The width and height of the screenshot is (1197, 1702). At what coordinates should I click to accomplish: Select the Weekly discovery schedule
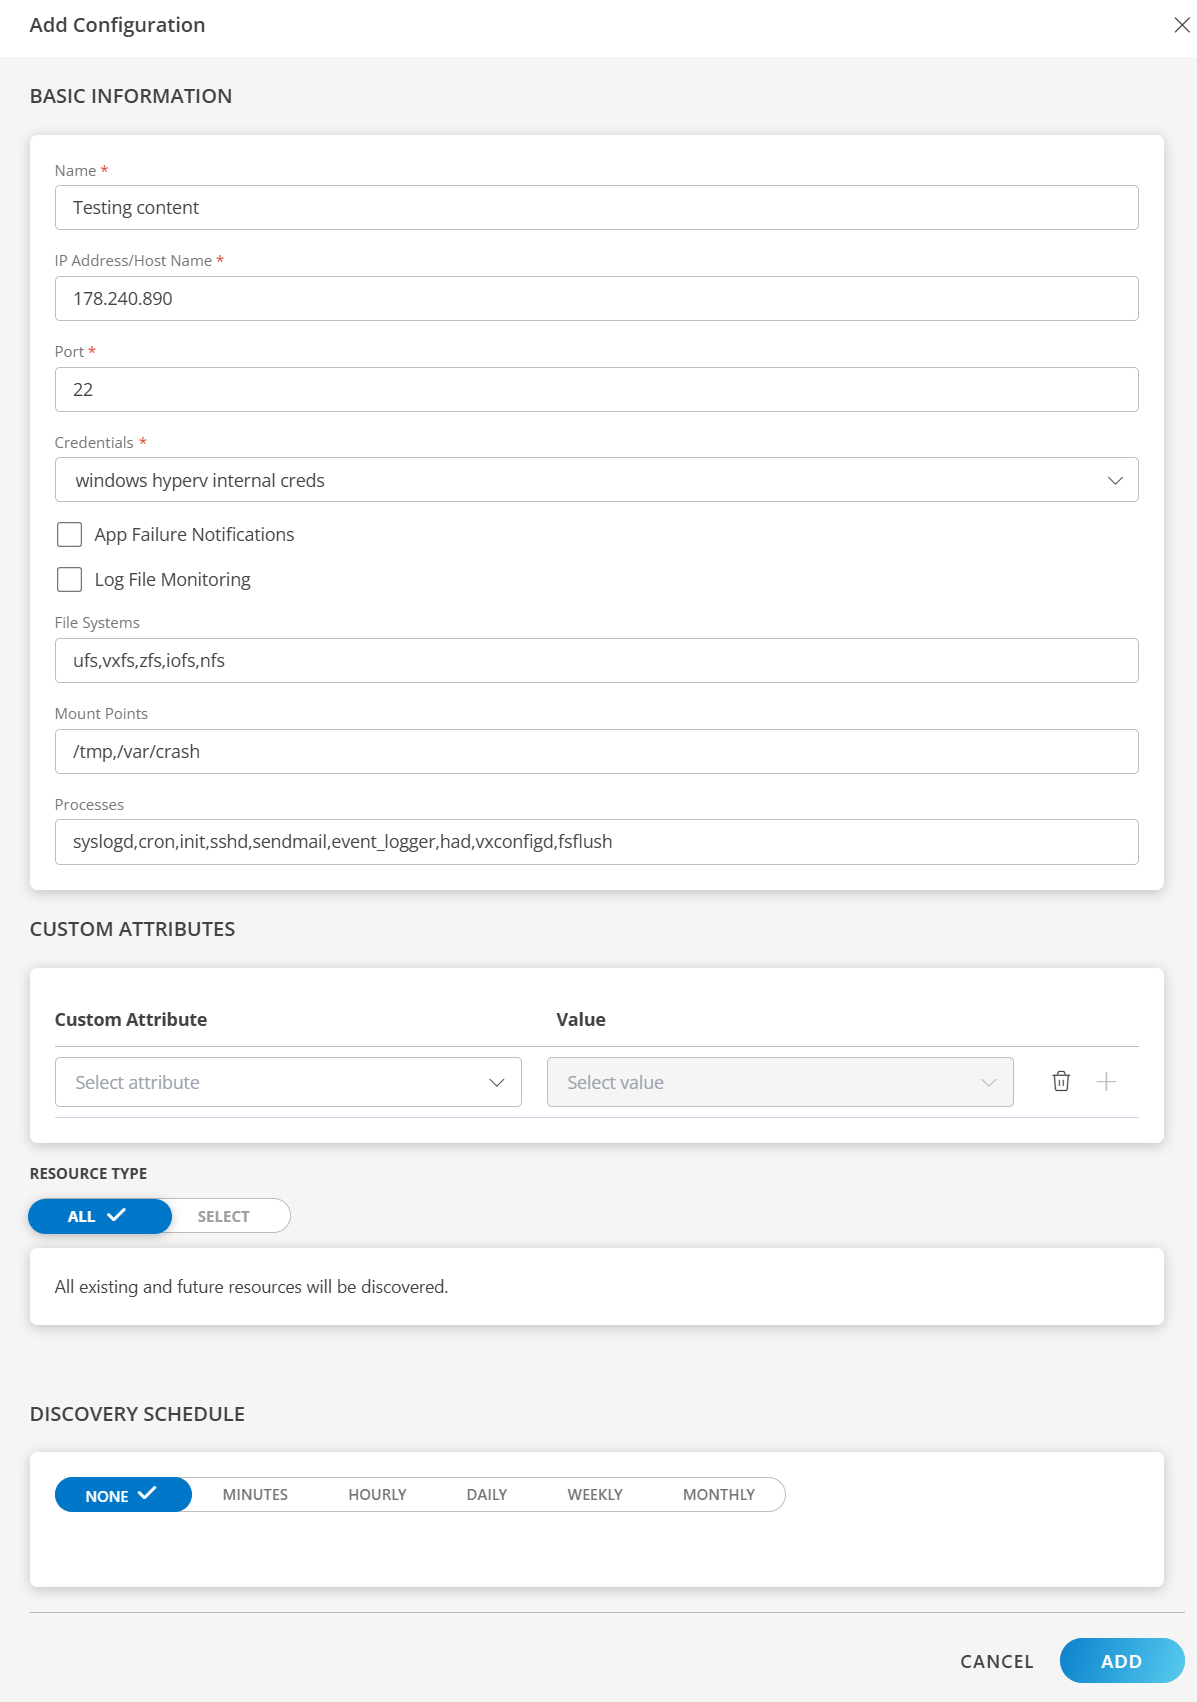point(595,1494)
